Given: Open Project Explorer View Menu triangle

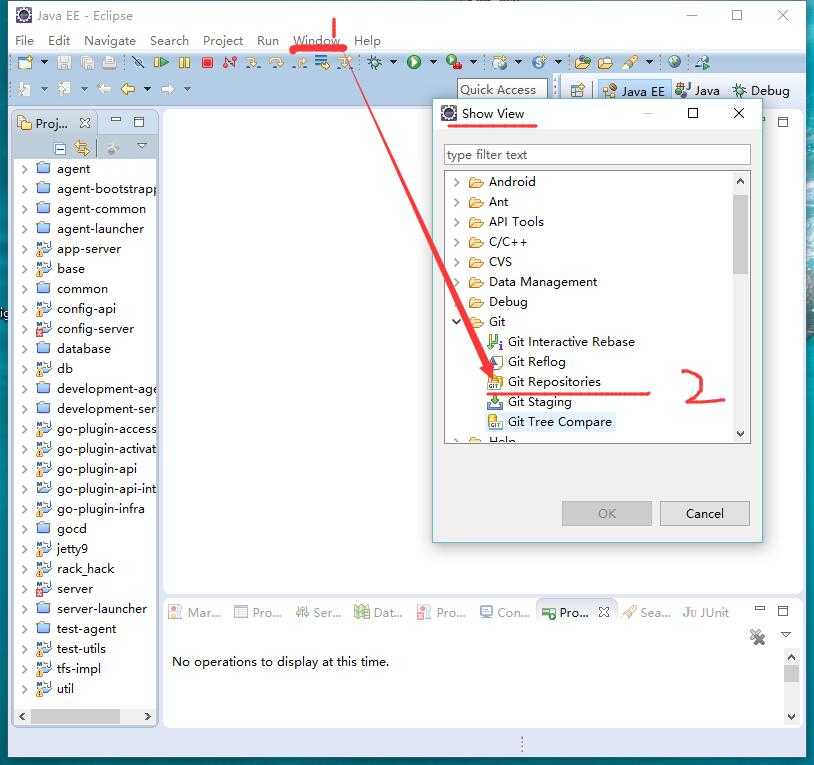Looking at the screenshot, I should pos(142,146).
